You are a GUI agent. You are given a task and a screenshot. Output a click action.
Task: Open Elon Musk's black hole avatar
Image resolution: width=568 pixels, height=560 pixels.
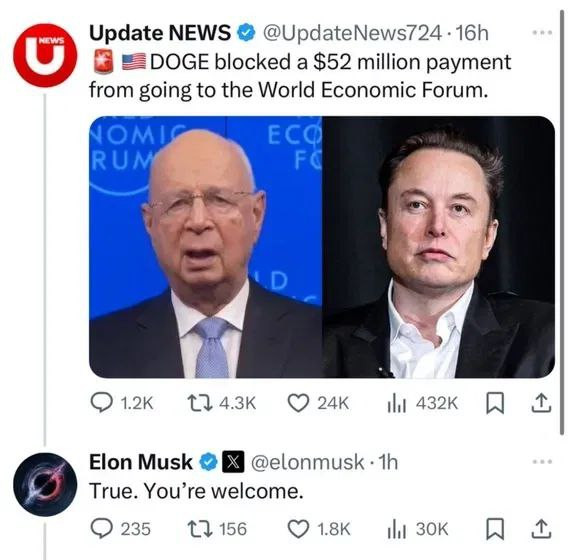pos(45,484)
